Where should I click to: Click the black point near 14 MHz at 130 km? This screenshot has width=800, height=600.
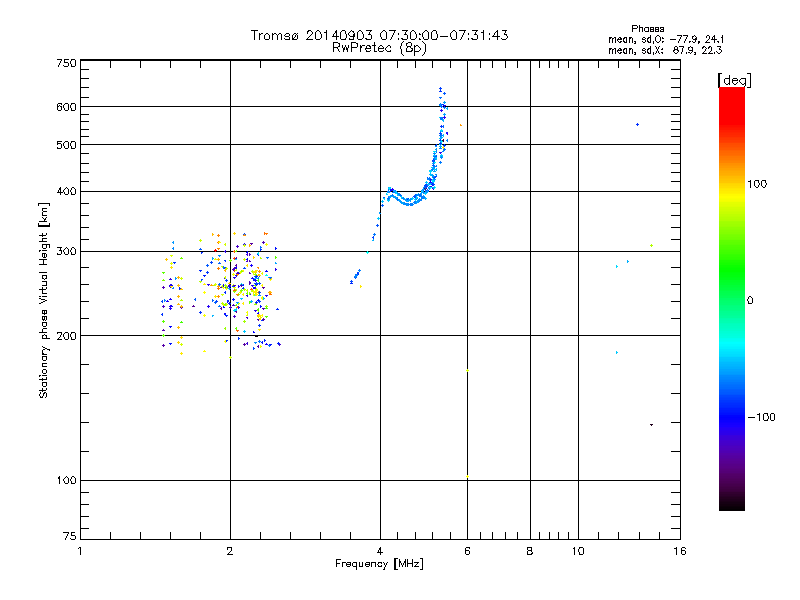(x=652, y=424)
